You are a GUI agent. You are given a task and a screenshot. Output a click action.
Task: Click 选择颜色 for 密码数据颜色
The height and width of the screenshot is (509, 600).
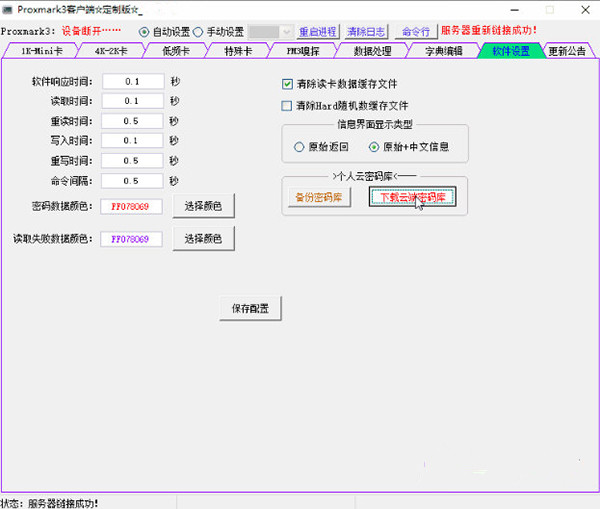point(204,206)
